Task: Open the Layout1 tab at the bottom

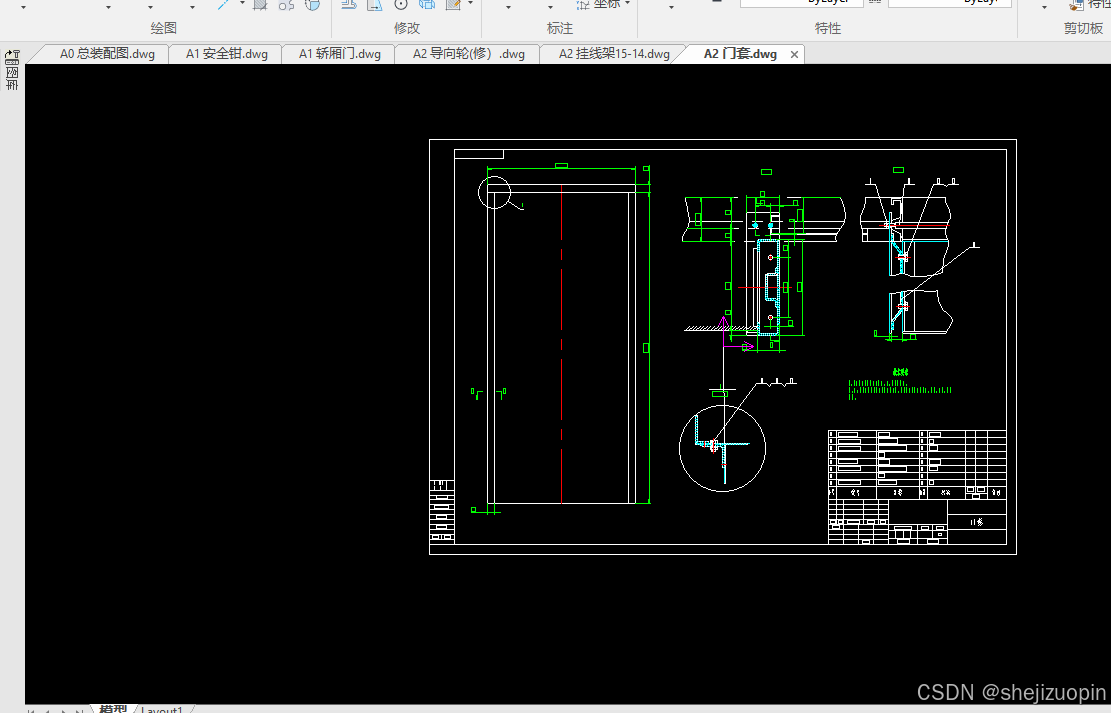Action: click(162, 709)
